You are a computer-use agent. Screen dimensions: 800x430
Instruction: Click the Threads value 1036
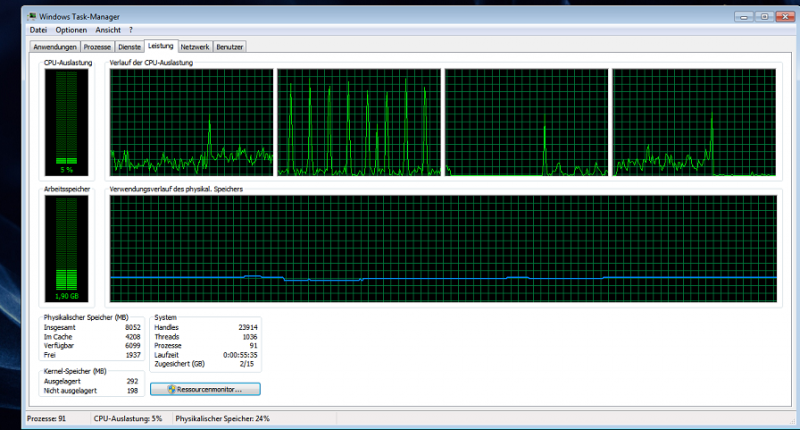click(250, 337)
